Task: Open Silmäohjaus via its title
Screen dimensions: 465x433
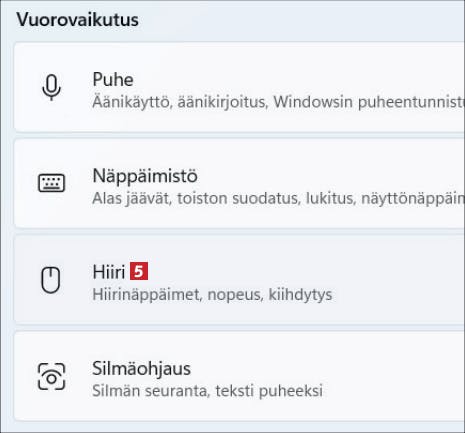Action: 141,369
